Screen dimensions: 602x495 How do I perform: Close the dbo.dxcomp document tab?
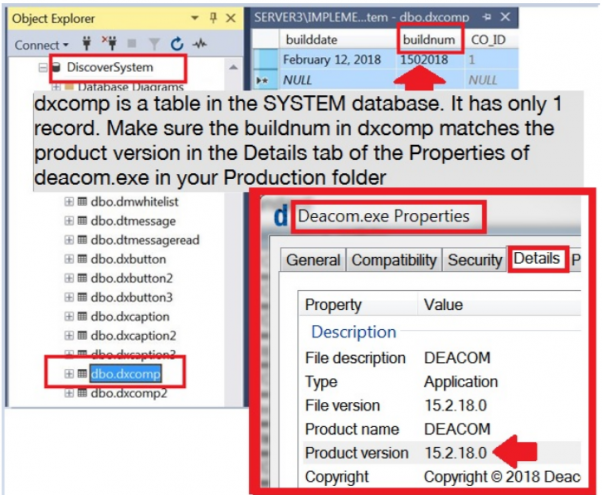(505, 17)
